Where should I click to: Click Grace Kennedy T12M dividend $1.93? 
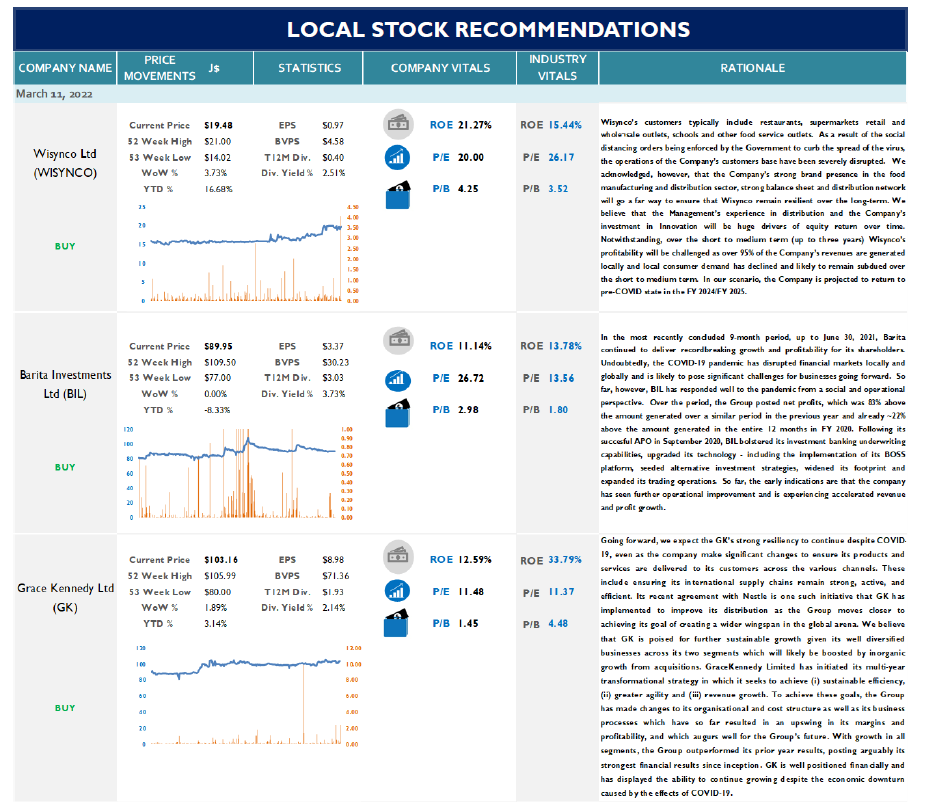(333, 592)
